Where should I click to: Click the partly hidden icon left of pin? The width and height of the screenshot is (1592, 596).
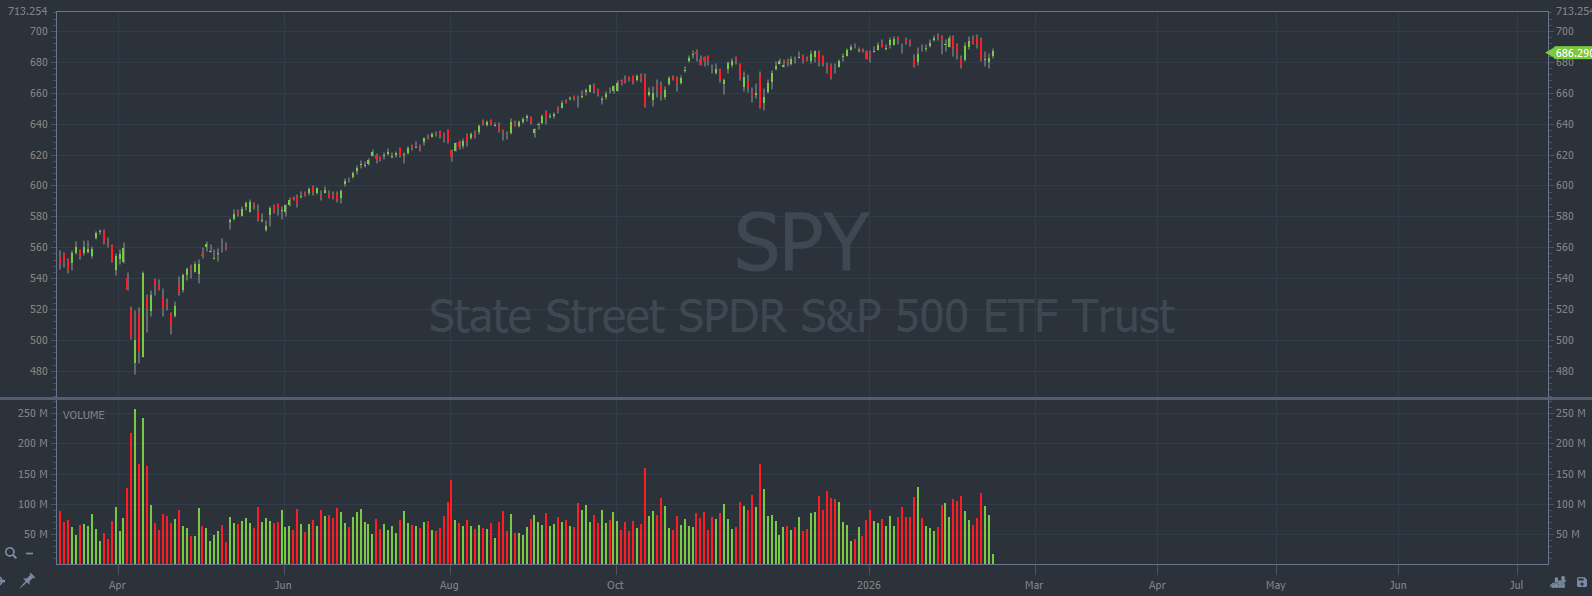(x=3, y=580)
